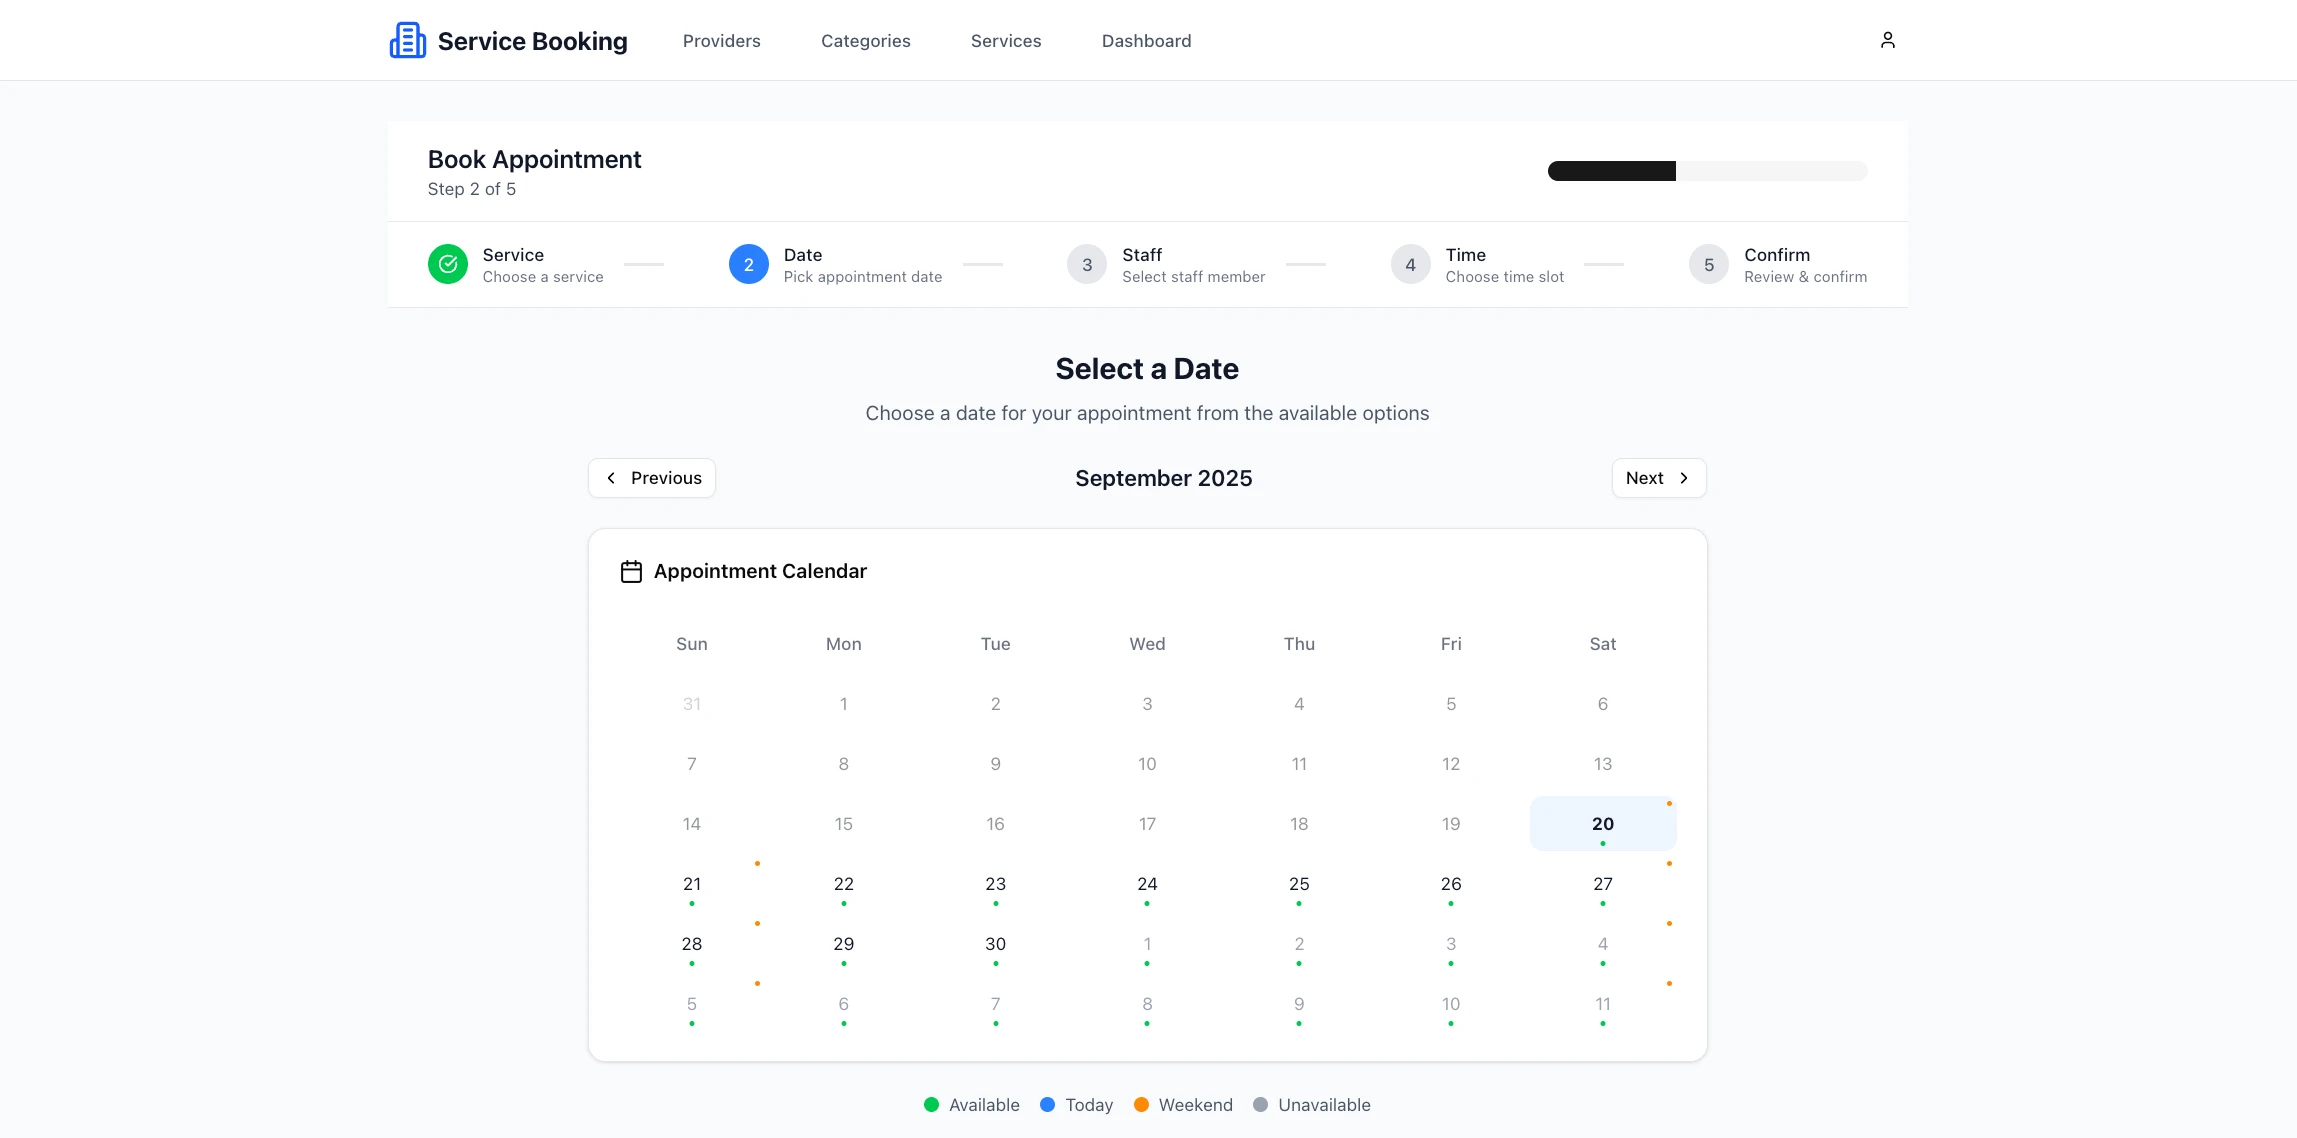This screenshot has width=2297, height=1138.
Task: Open the Categories navigation link
Action: [866, 40]
